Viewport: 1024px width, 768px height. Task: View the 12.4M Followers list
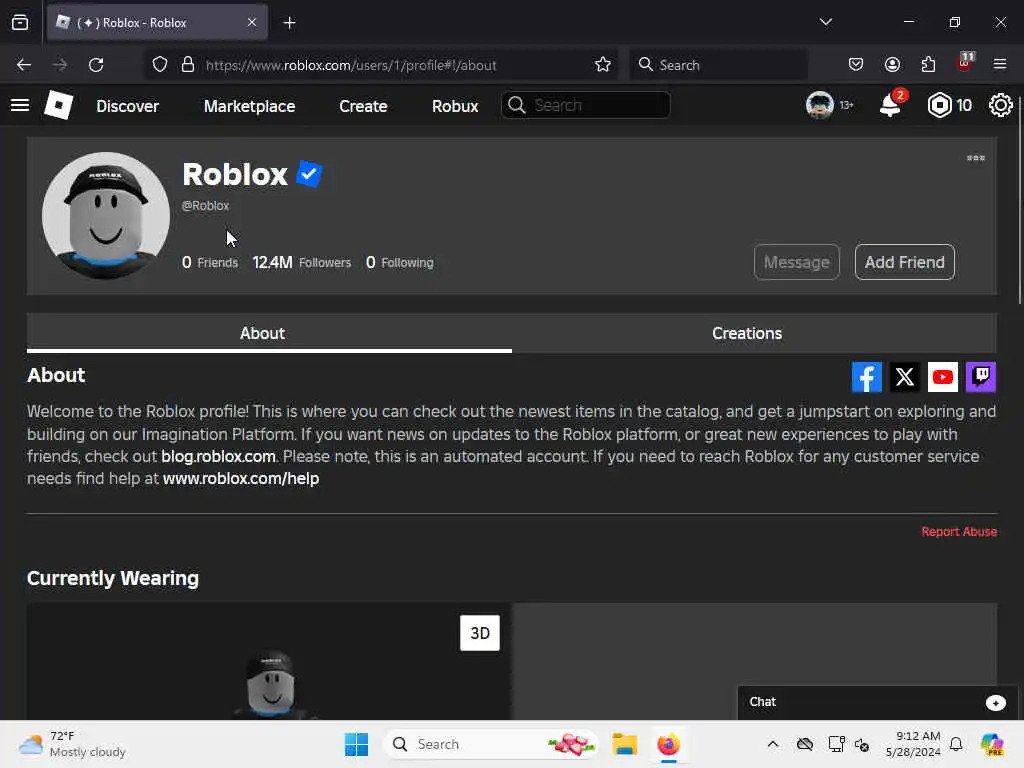[302, 263]
